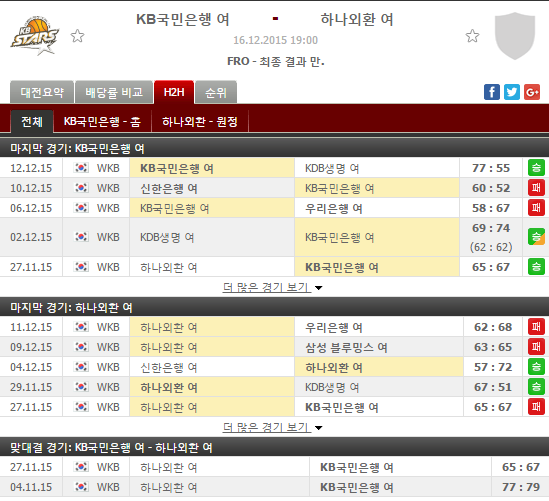The width and height of the screenshot is (549, 501).
Task: Select the 전체 sub-tab
Action: [x=32, y=121]
